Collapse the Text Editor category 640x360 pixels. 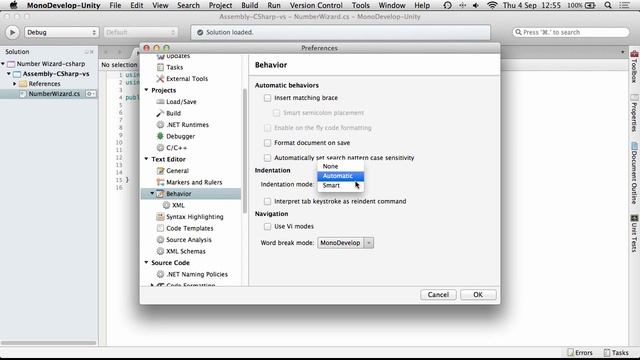click(x=146, y=159)
